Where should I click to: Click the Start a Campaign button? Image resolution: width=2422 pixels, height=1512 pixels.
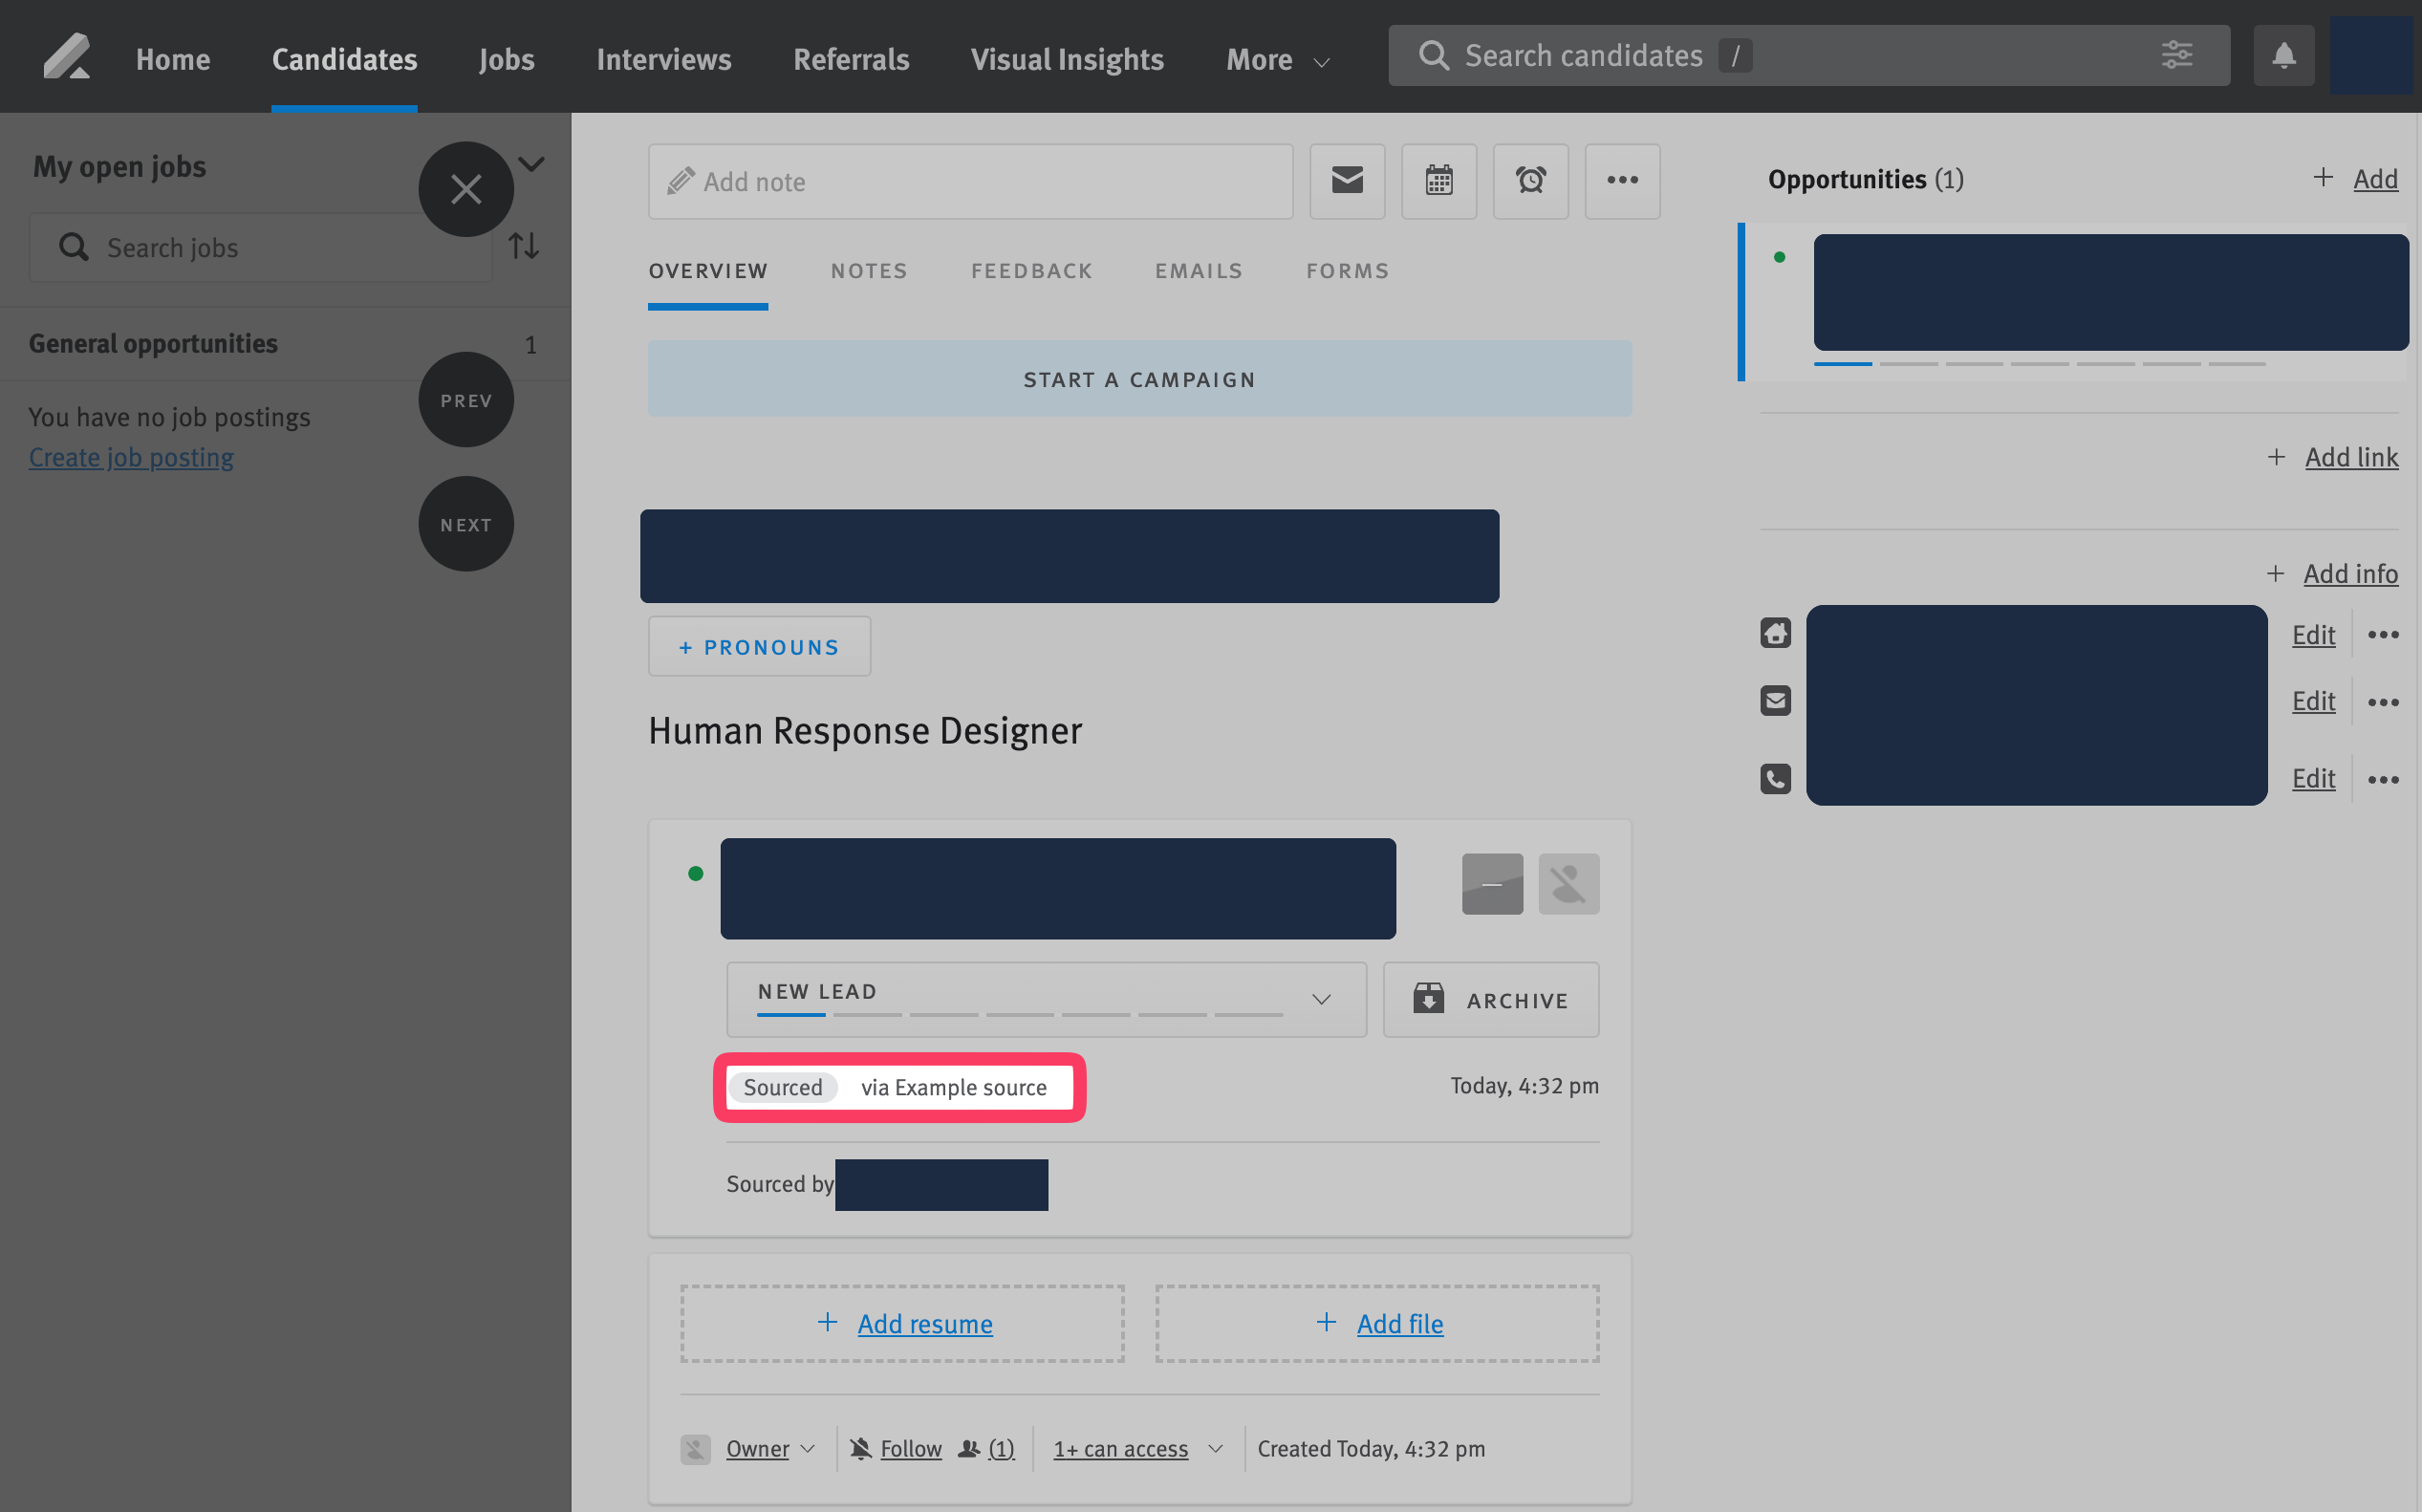[1139, 379]
